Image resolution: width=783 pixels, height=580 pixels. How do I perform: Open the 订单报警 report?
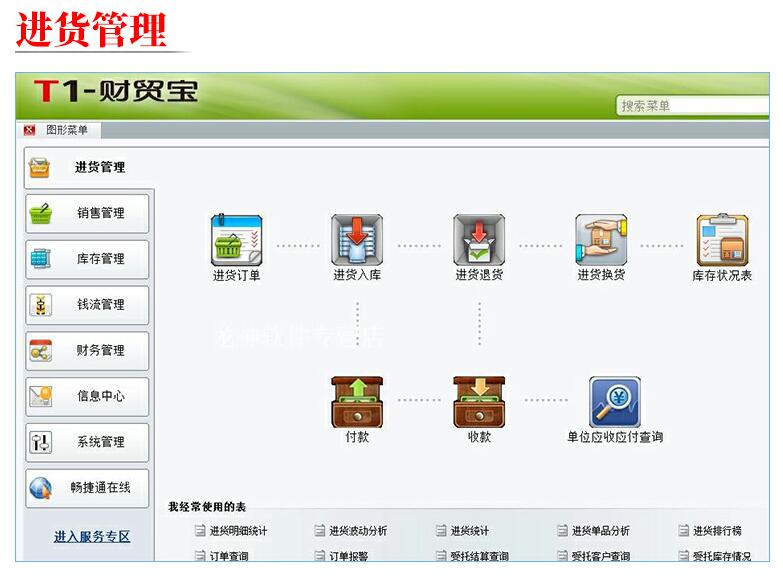tap(349, 556)
